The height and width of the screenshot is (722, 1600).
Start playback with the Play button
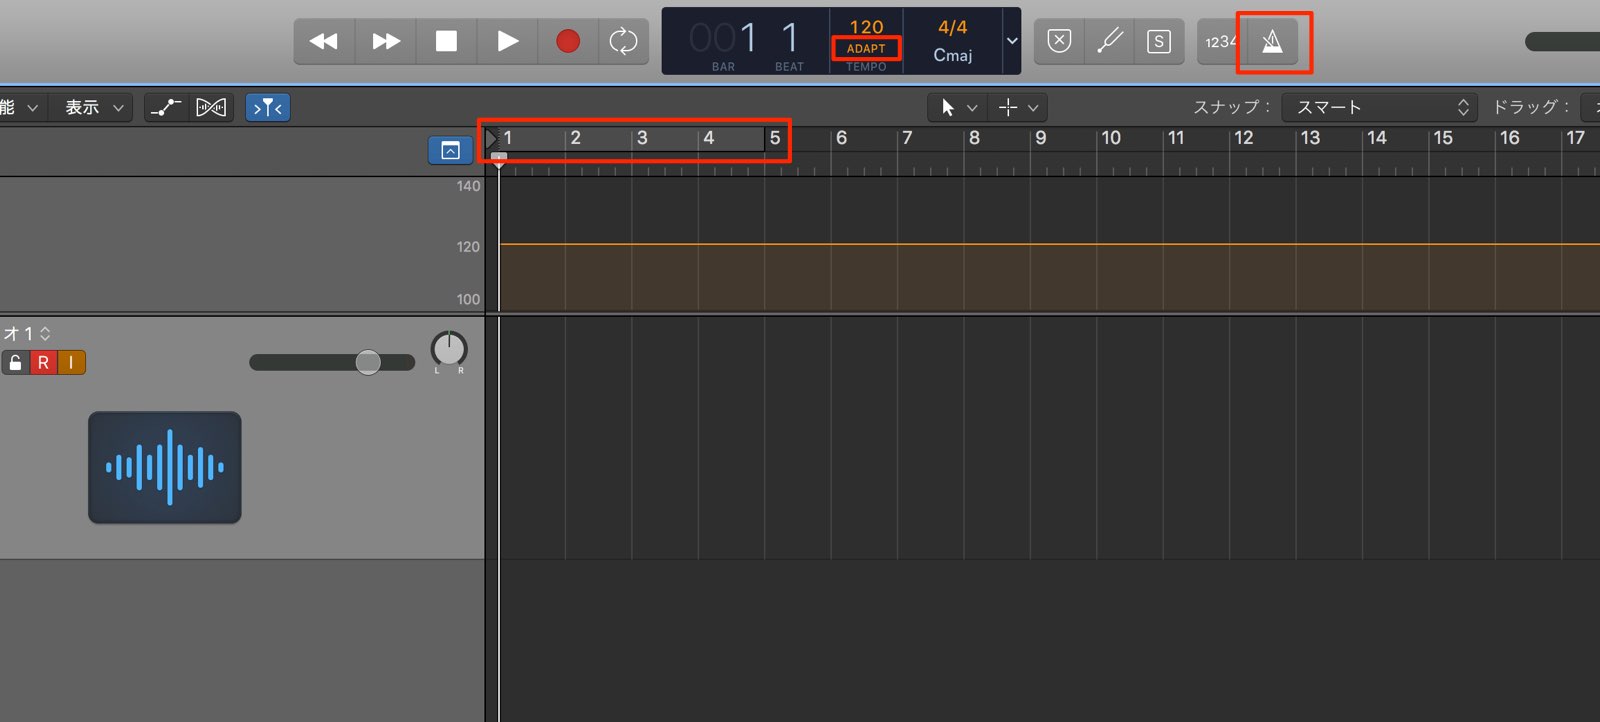[x=508, y=41]
